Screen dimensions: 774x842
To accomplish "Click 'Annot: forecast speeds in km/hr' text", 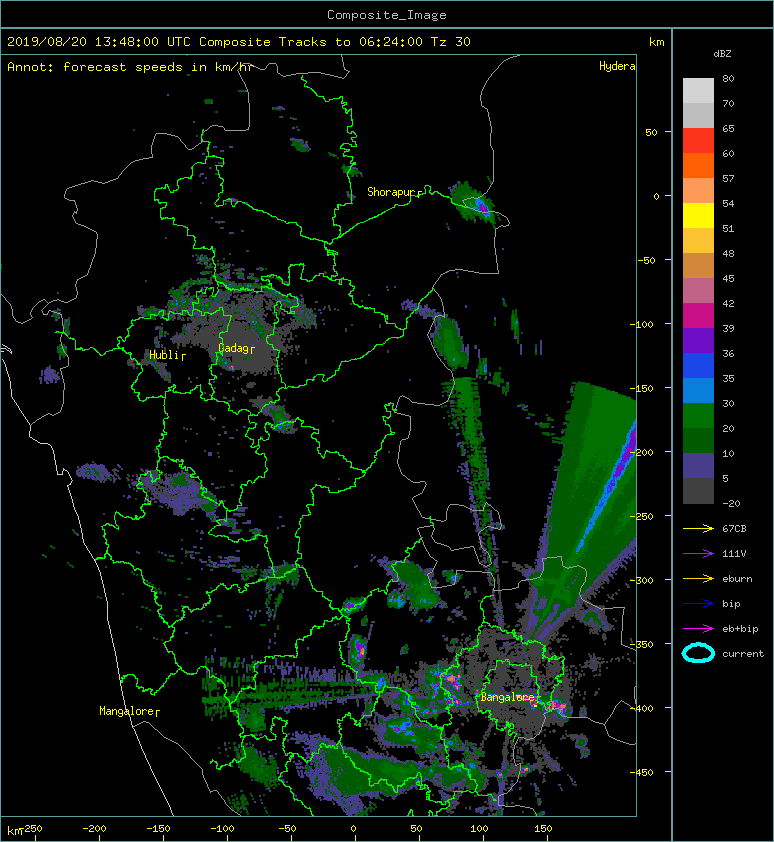I will pyautogui.click(x=130, y=67).
